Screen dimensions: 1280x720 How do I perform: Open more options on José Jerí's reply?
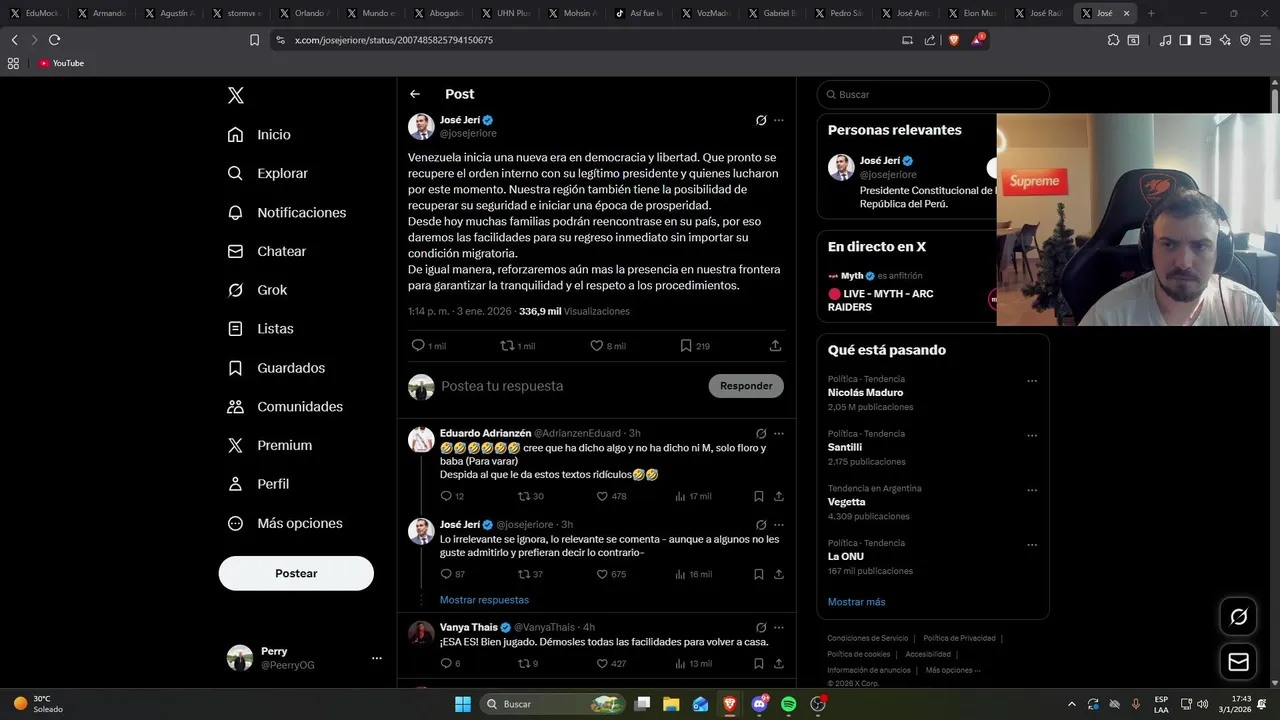[x=779, y=524]
